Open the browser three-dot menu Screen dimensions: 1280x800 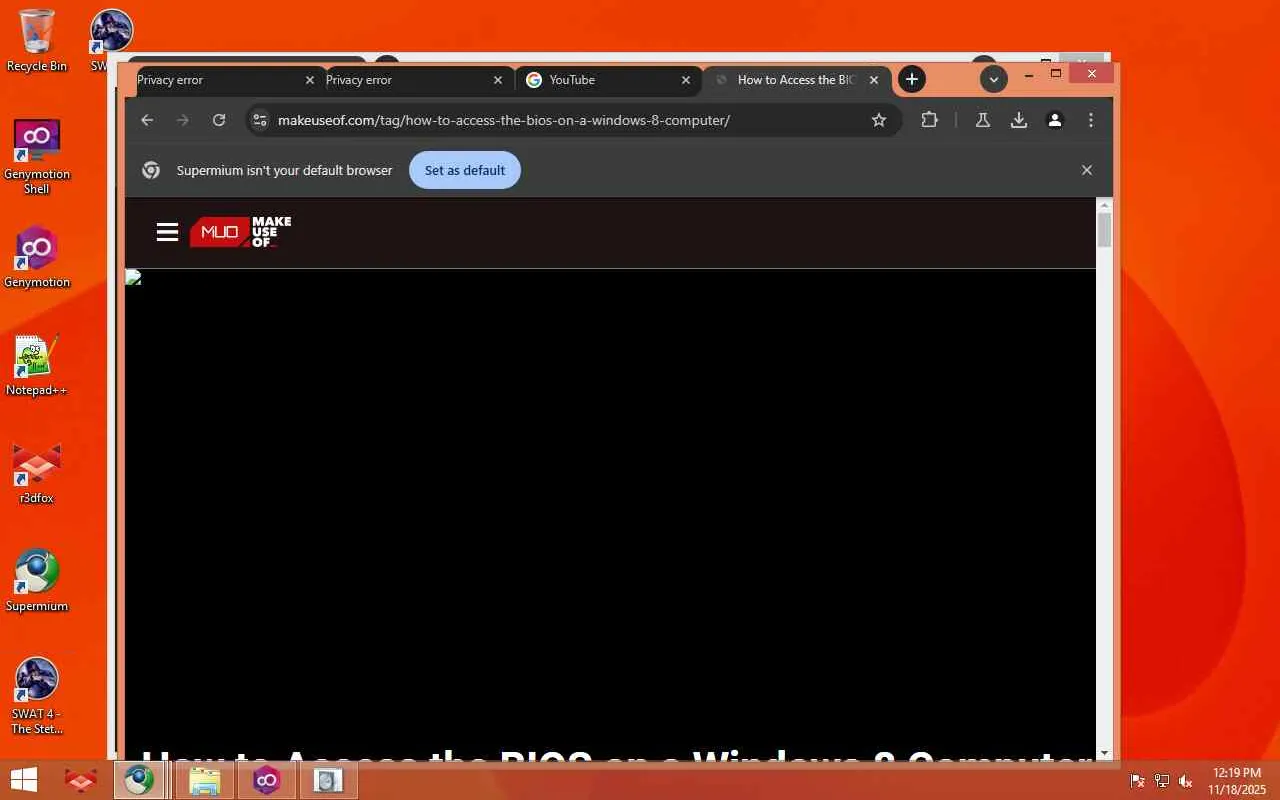click(x=1090, y=120)
